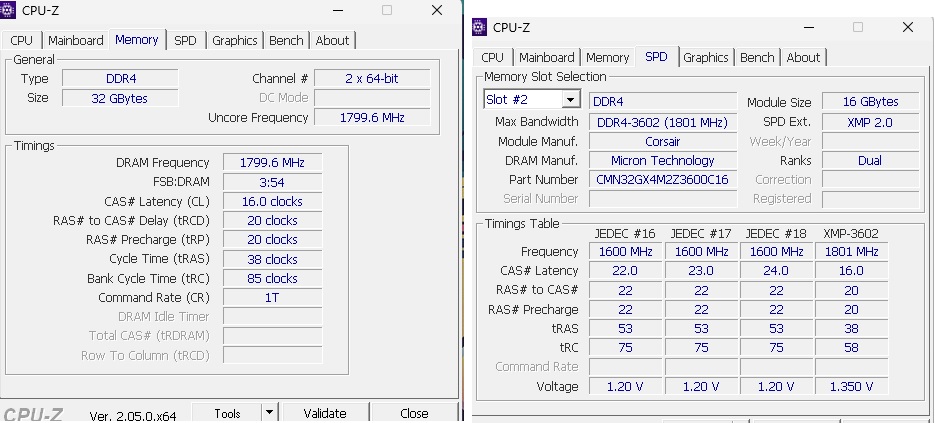Minimize the Memory CPU-Z window

tap(338, 10)
